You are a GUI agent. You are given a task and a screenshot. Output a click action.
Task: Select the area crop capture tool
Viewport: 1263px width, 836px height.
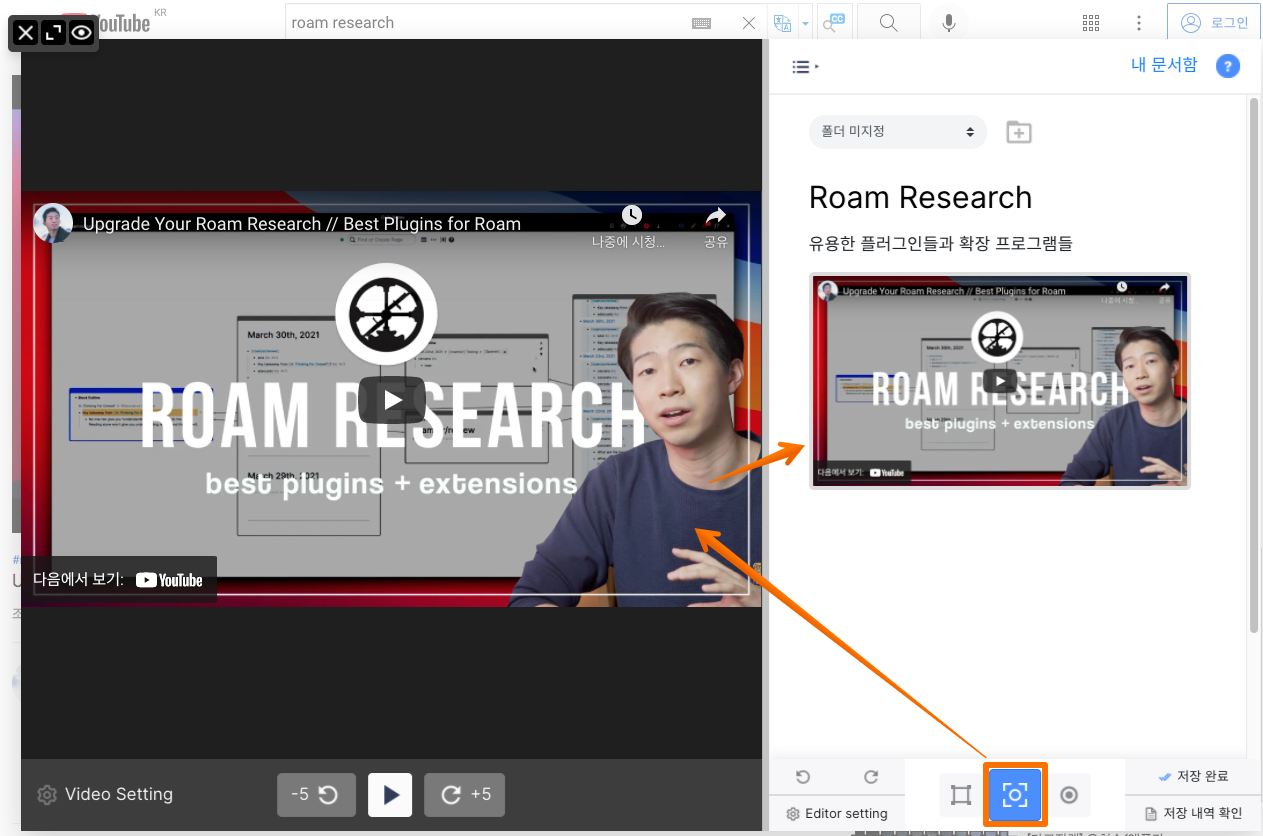tap(961, 795)
